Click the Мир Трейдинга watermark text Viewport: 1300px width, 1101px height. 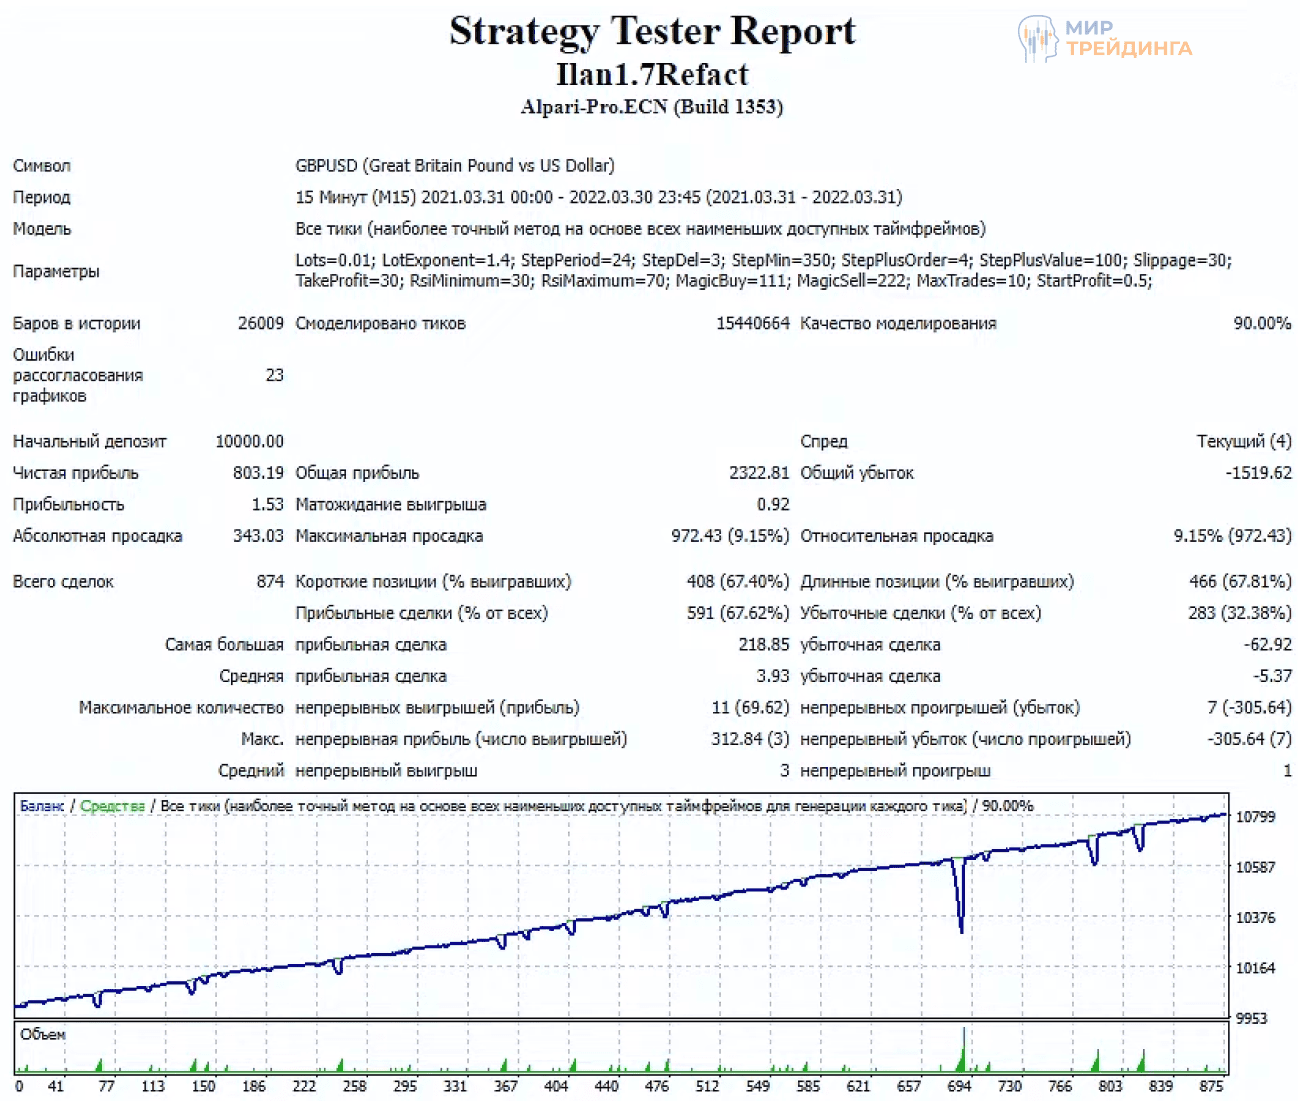pos(1127,39)
